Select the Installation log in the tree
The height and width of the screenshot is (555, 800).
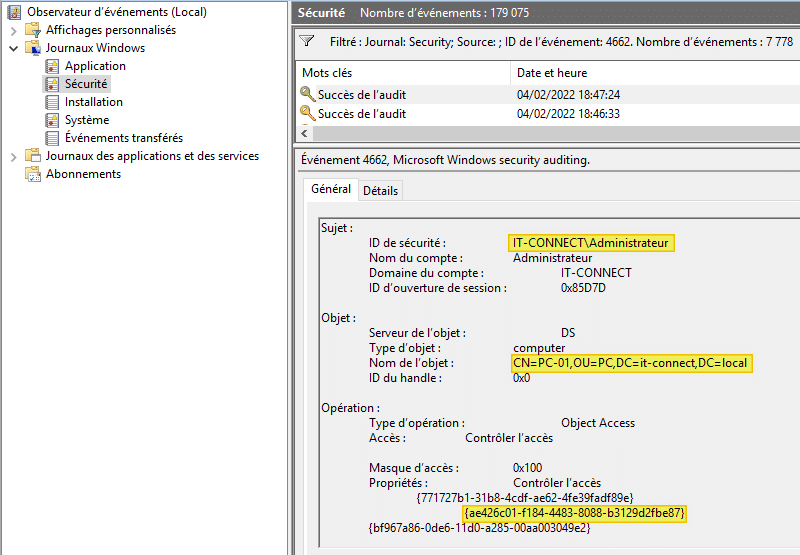(94, 102)
